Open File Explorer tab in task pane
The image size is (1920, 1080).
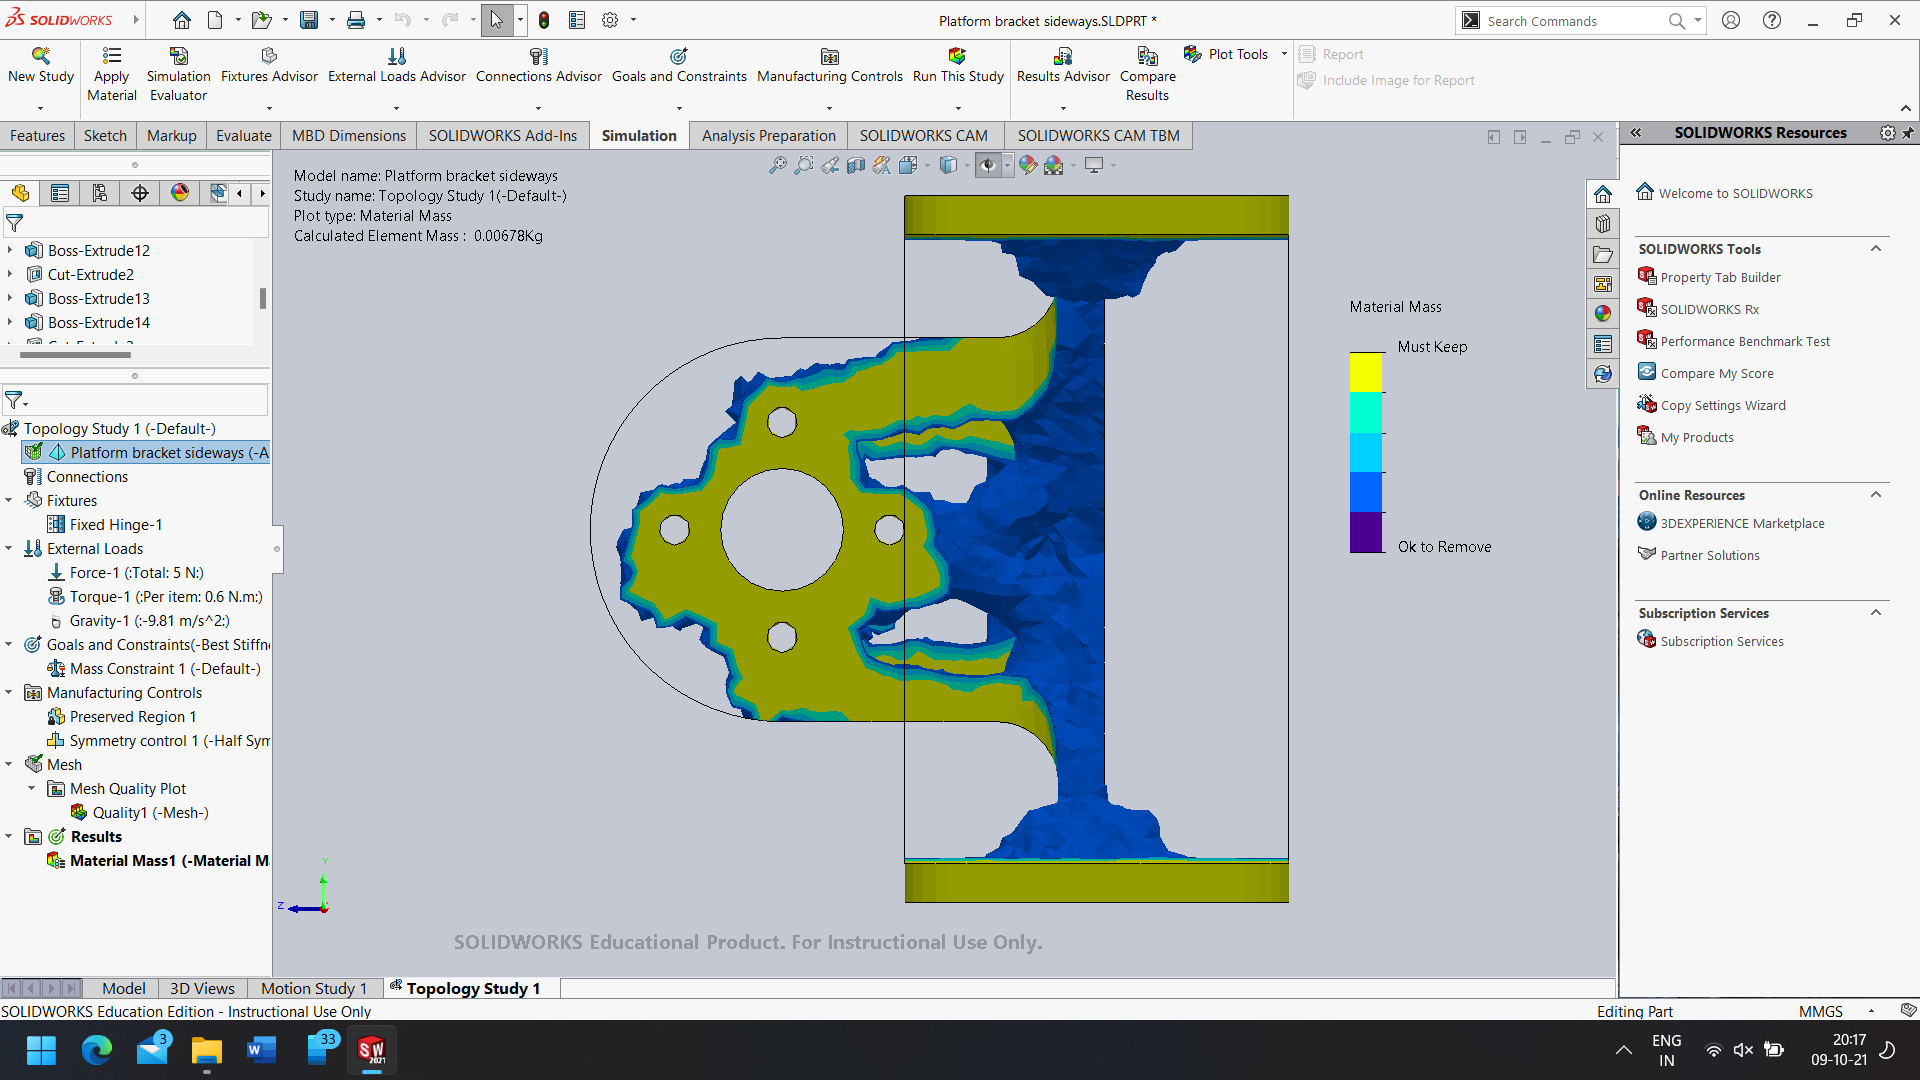coord(1603,254)
